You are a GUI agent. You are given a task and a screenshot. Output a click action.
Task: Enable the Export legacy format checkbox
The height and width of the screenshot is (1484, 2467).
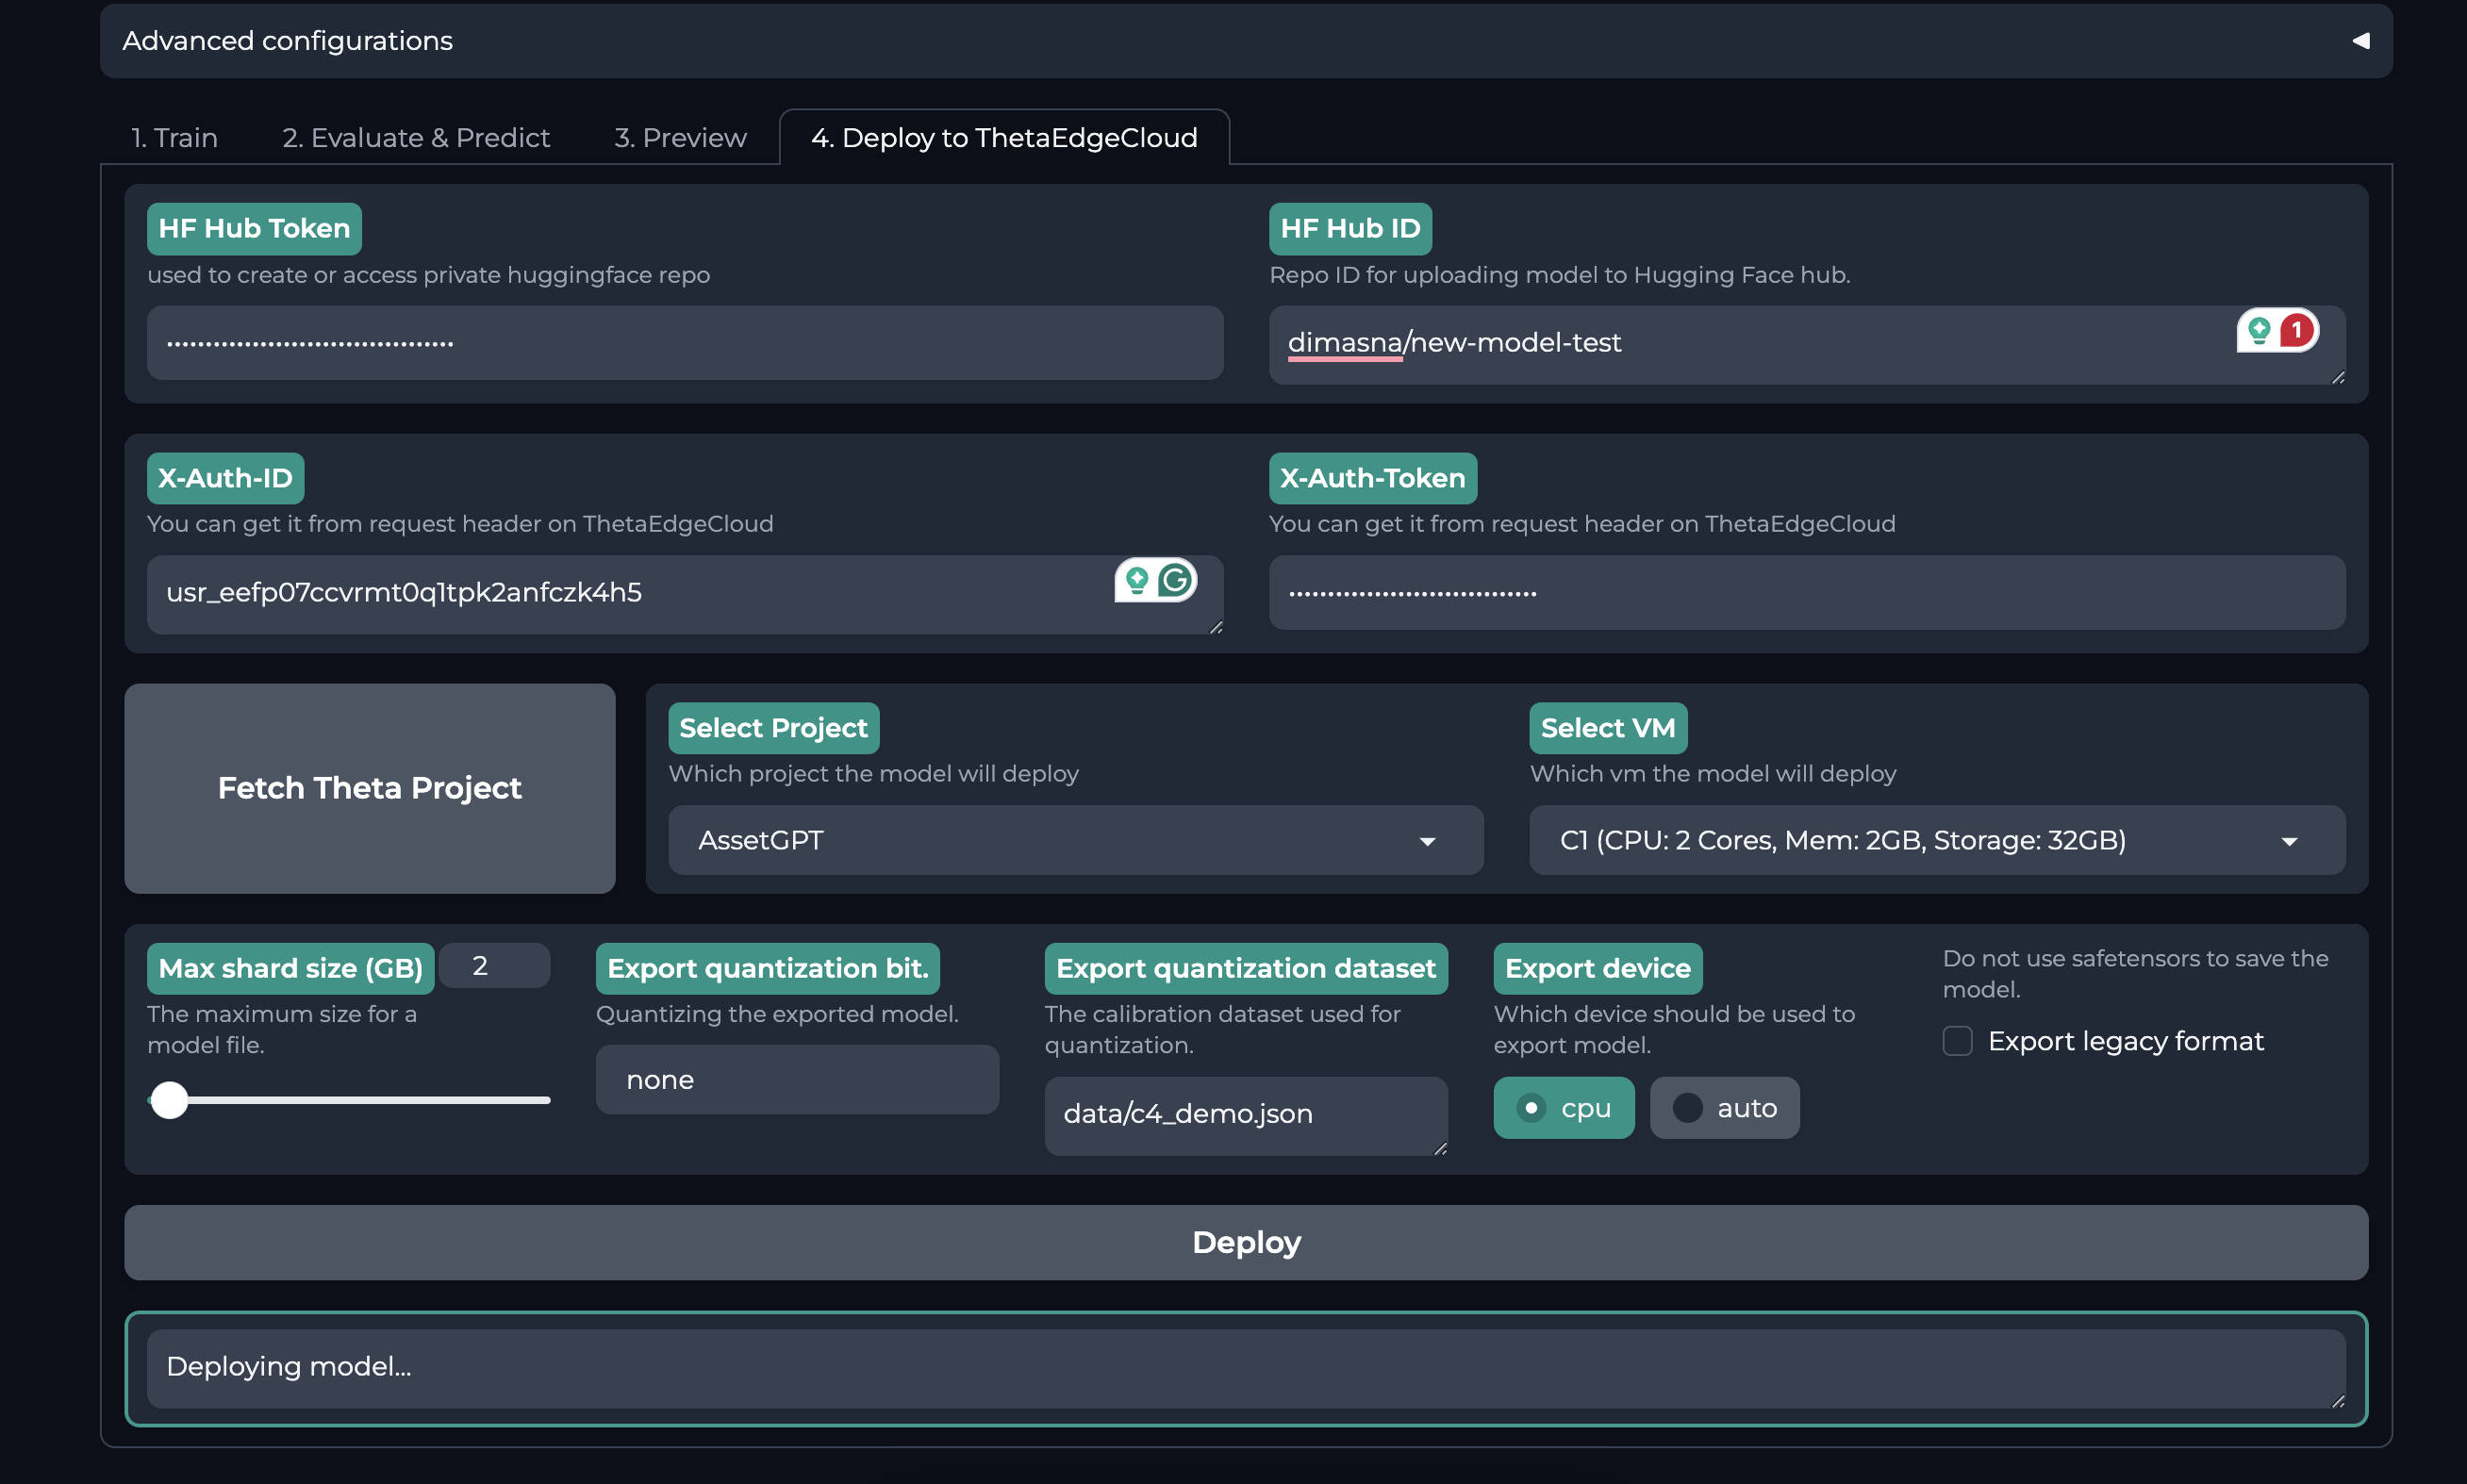coord(1957,1041)
